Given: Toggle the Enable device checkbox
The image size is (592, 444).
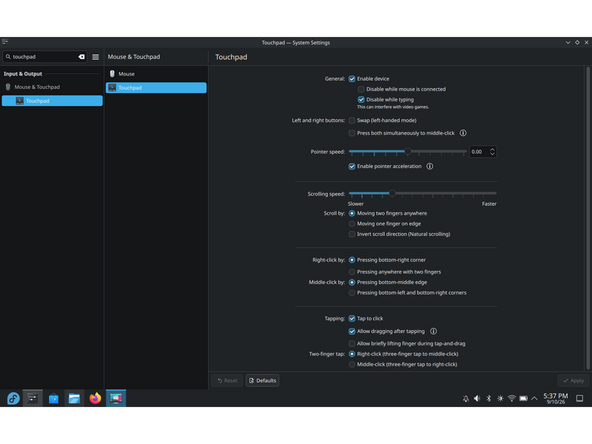Looking at the screenshot, I should [x=352, y=79].
